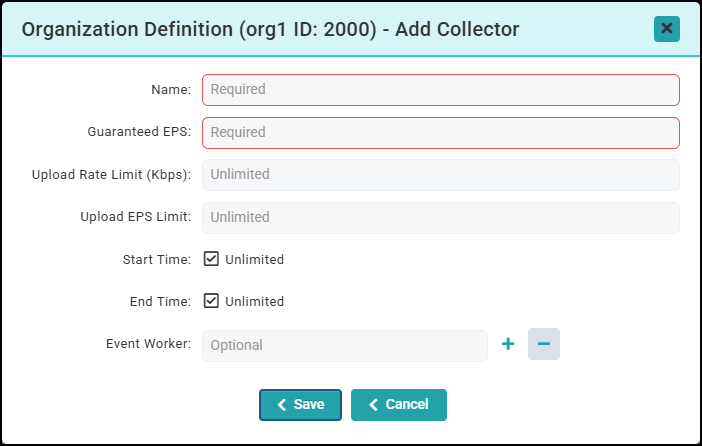Save the new collector
The image size is (702, 446).
[300, 405]
